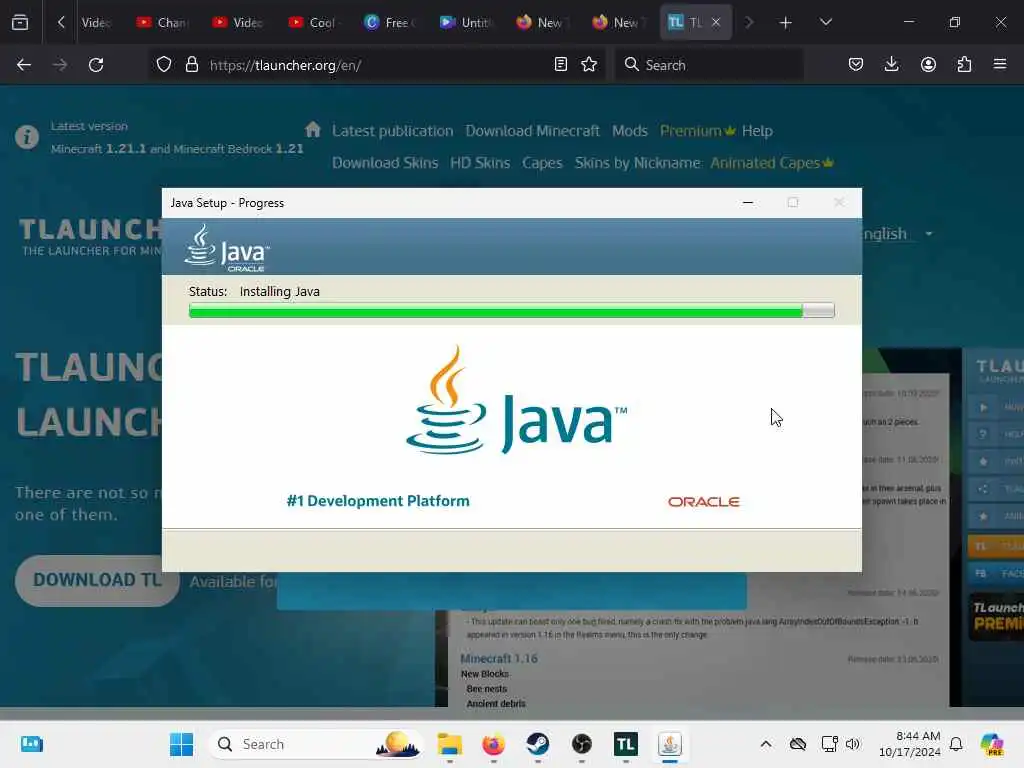Image resolution: width=1024 pixels, height=768 pixels.
Task: Open OBS Studio from the taskbar
Action: [581, 744]
